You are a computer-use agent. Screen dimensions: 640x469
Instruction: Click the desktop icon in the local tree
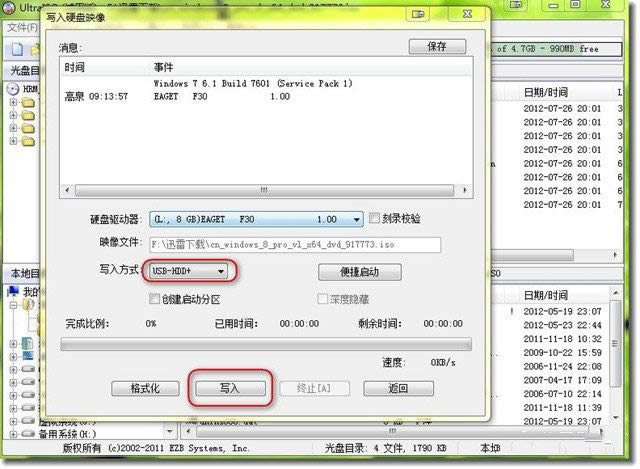(28, 356)
